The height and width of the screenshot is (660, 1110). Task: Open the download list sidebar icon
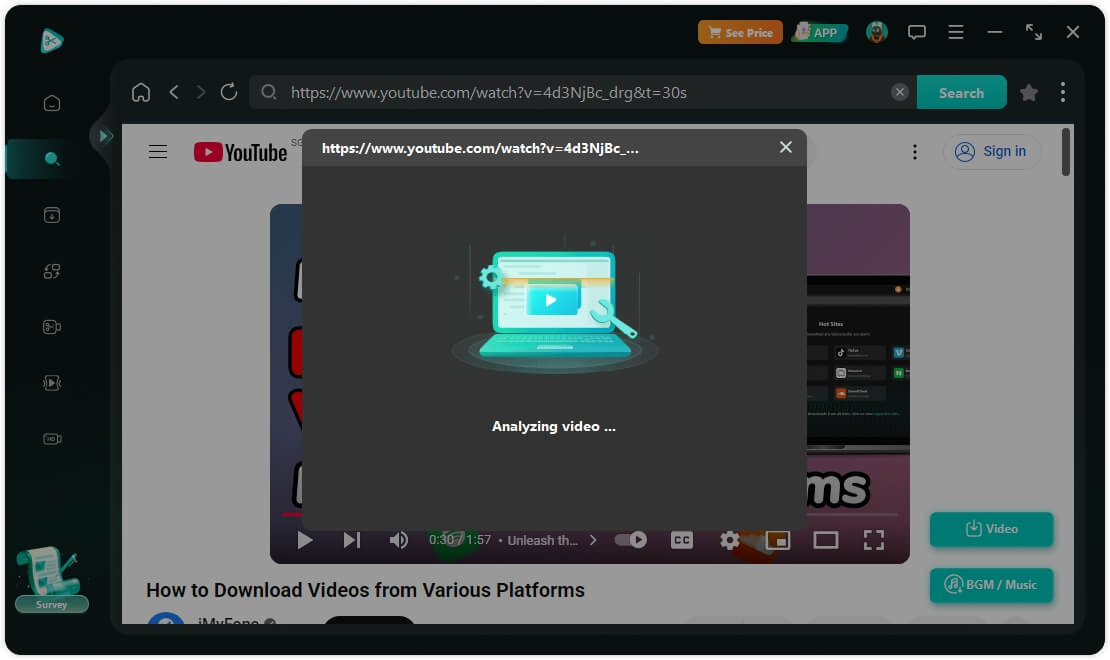[x=52, y=215]
